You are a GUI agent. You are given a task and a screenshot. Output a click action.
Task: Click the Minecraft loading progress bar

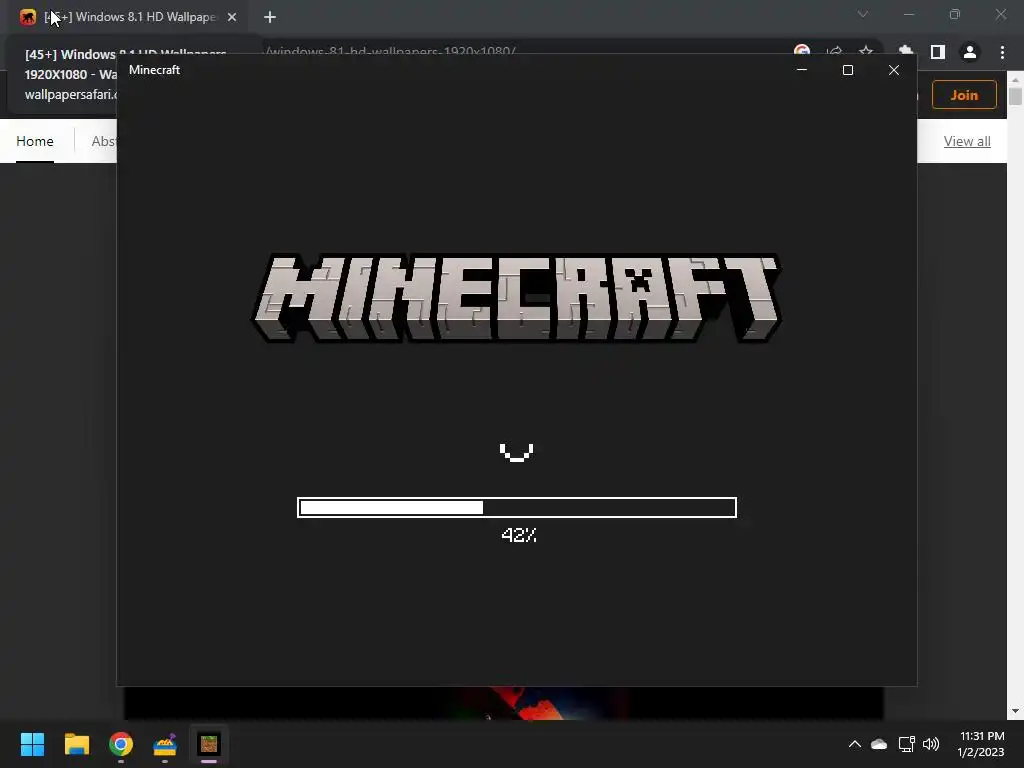[x=517, y=507]
